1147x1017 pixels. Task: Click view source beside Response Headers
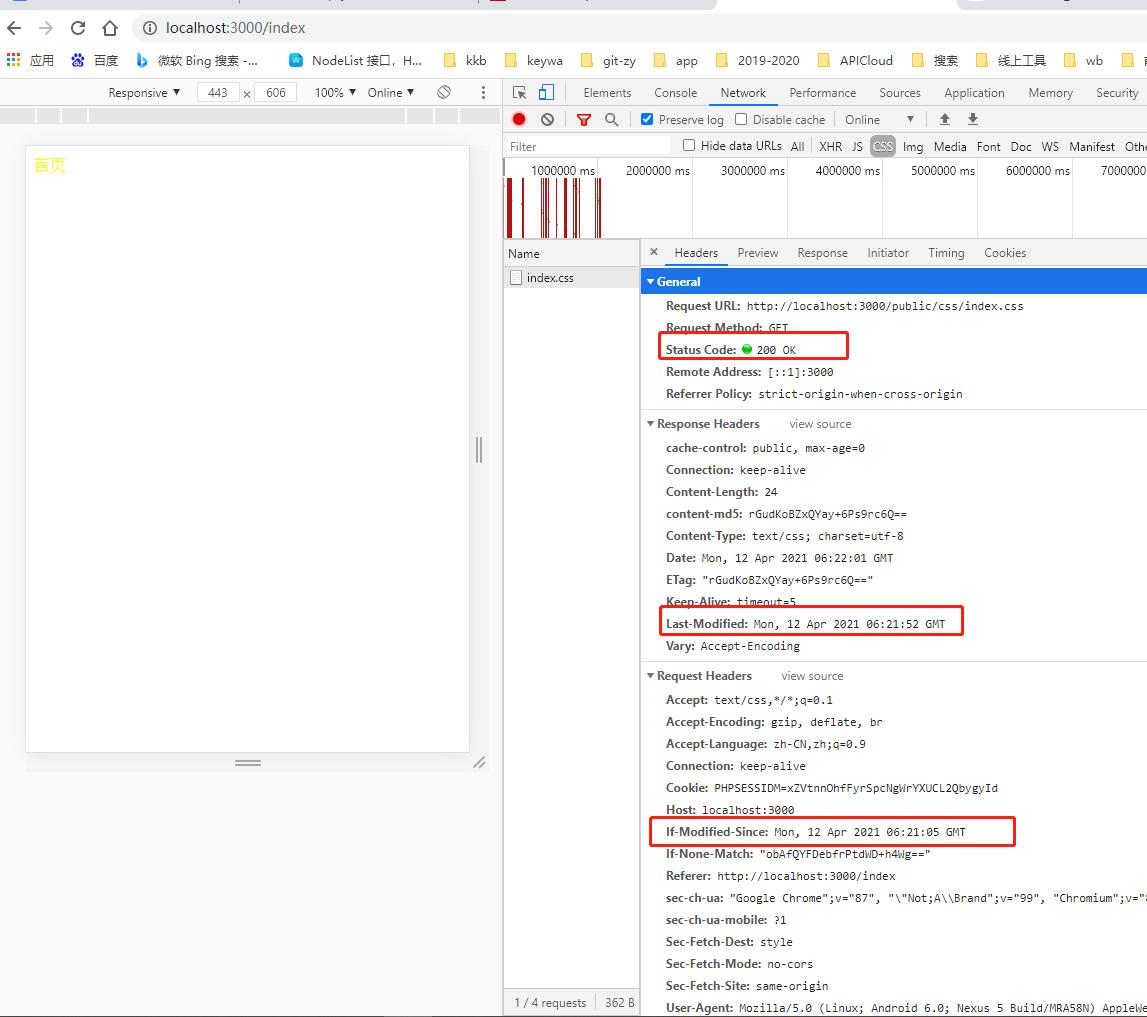point(820,424)
